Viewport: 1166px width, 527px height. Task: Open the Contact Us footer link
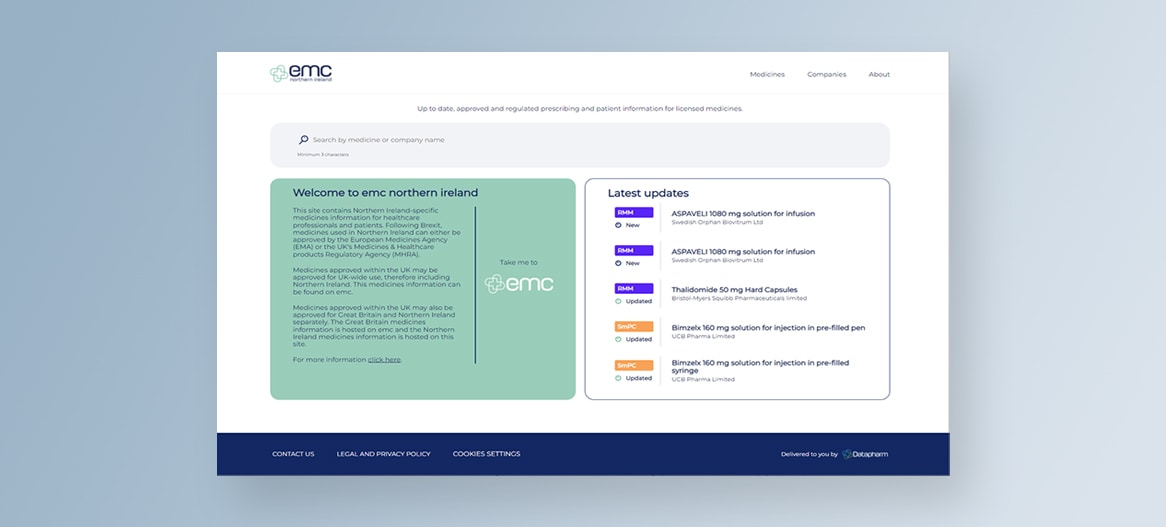[293, 454]
